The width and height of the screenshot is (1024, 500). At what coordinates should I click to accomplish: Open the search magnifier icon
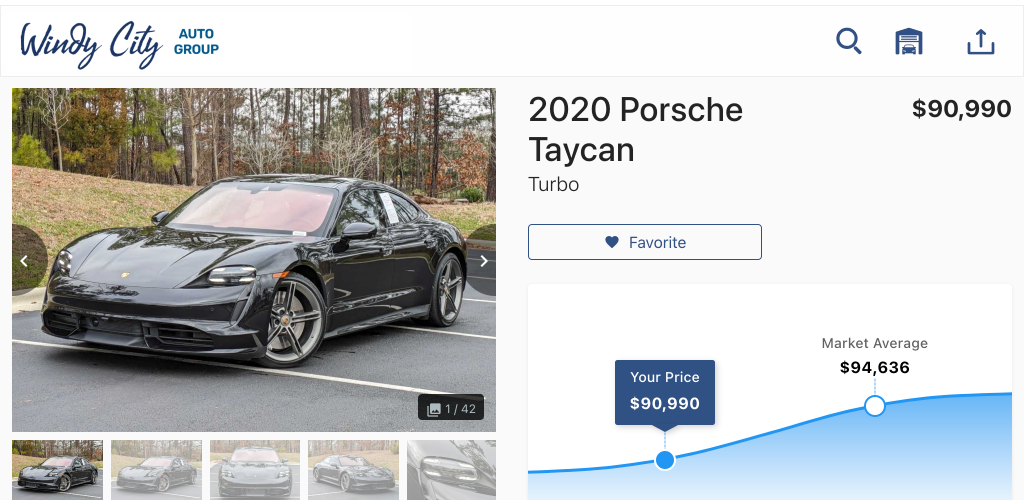coord(848,42)
